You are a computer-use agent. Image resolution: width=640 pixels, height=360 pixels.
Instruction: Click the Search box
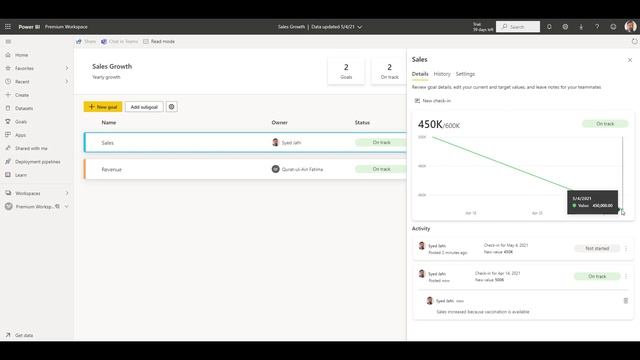coord(518,27)
